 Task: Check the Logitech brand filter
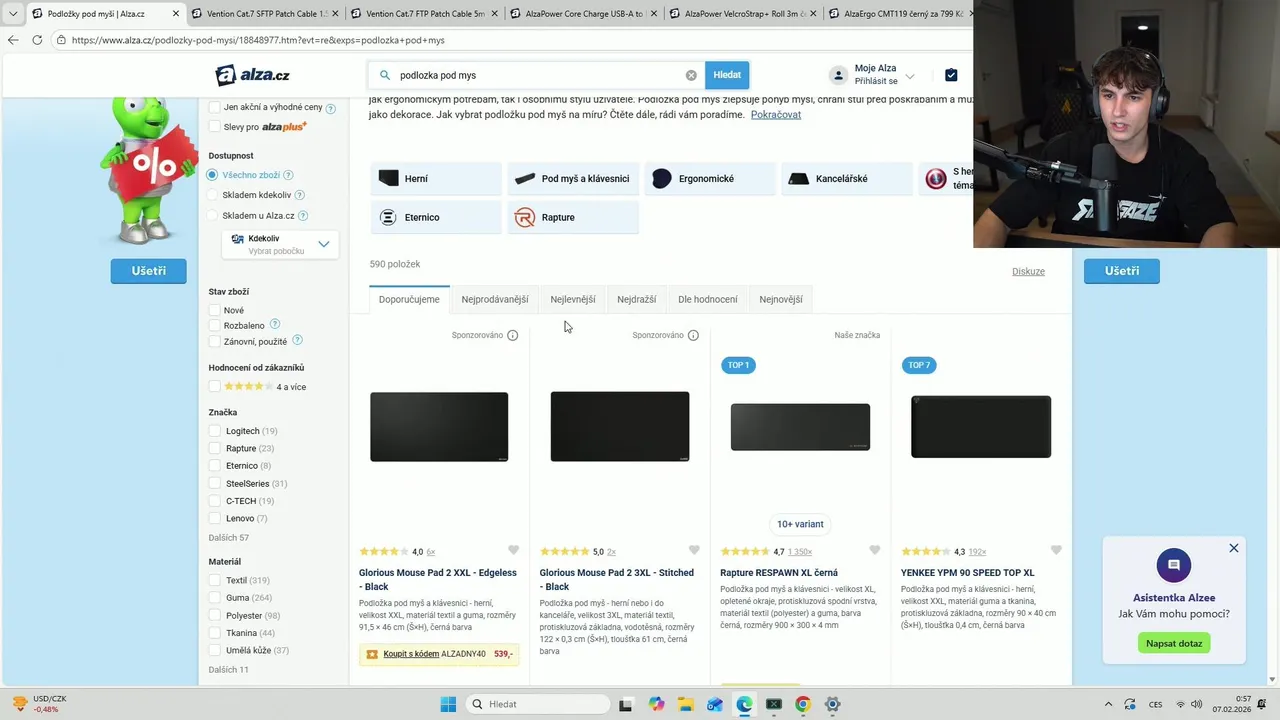(x=214, y=431)
